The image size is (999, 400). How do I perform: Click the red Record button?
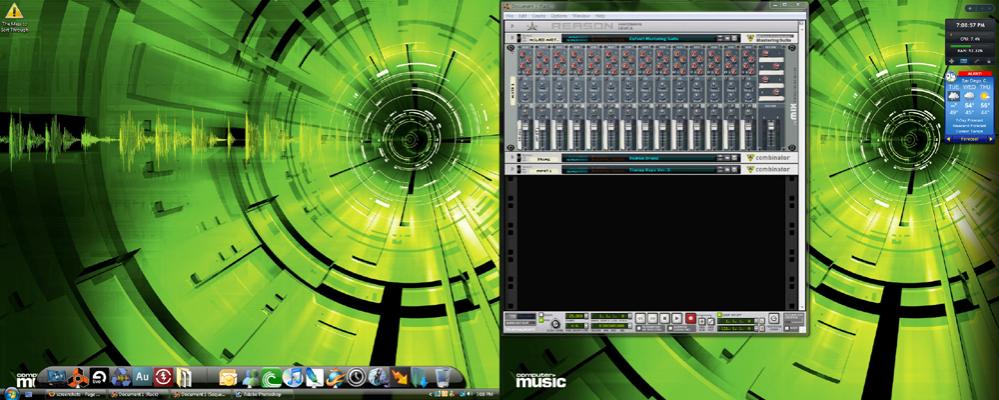click(x=690, y=318)
